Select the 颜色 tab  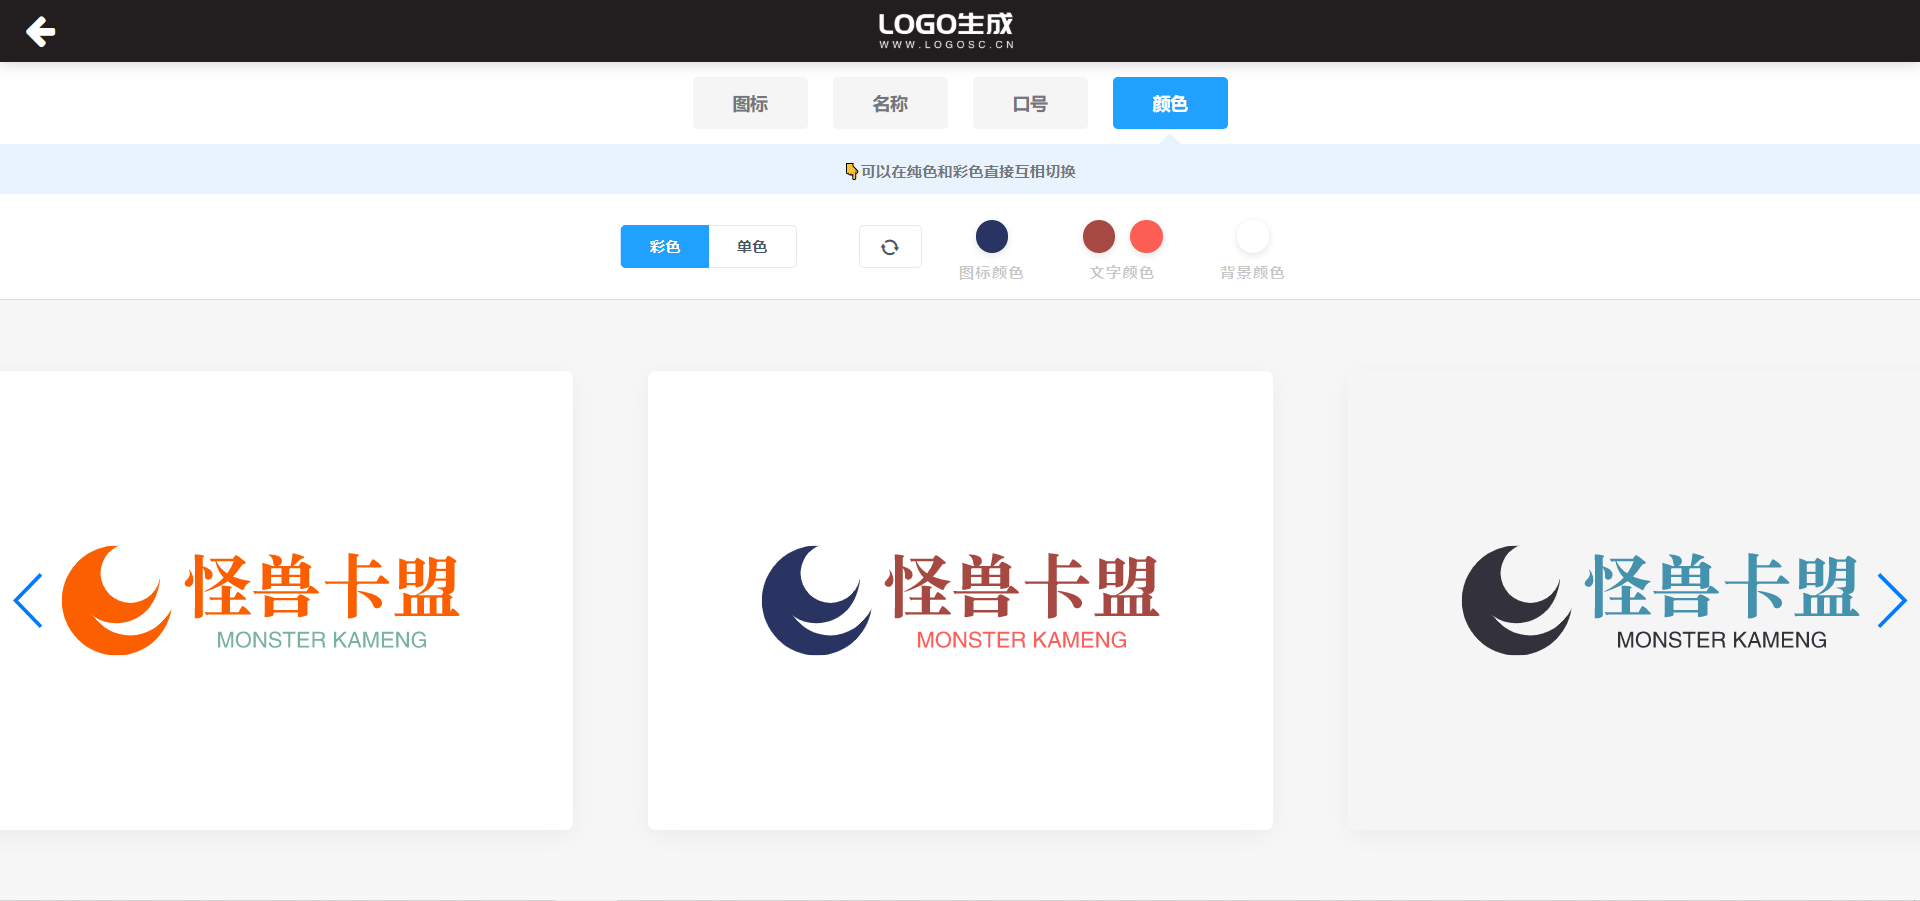pos(1170,104)
